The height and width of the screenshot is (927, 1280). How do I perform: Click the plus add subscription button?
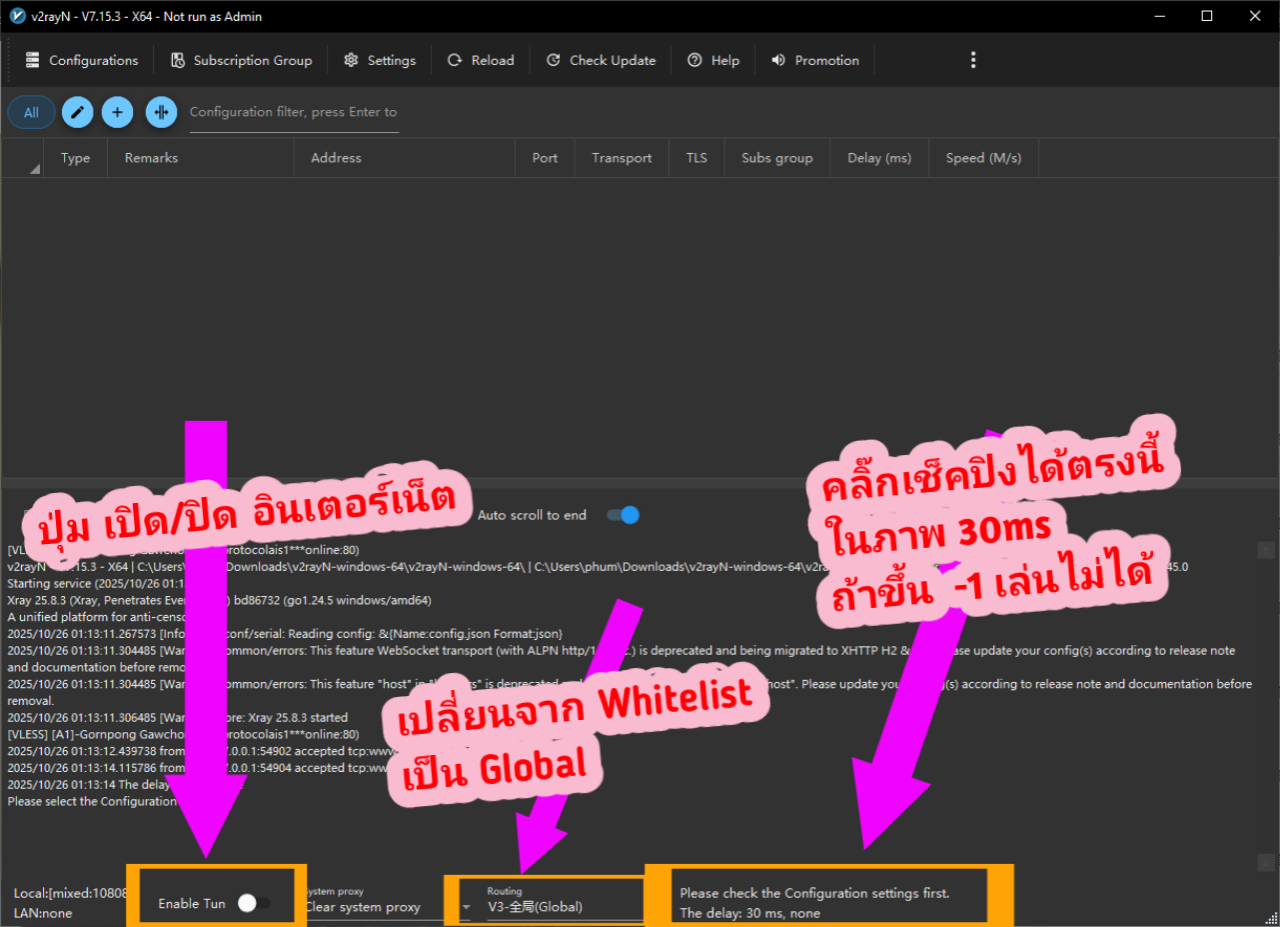(x=117, y=112)
